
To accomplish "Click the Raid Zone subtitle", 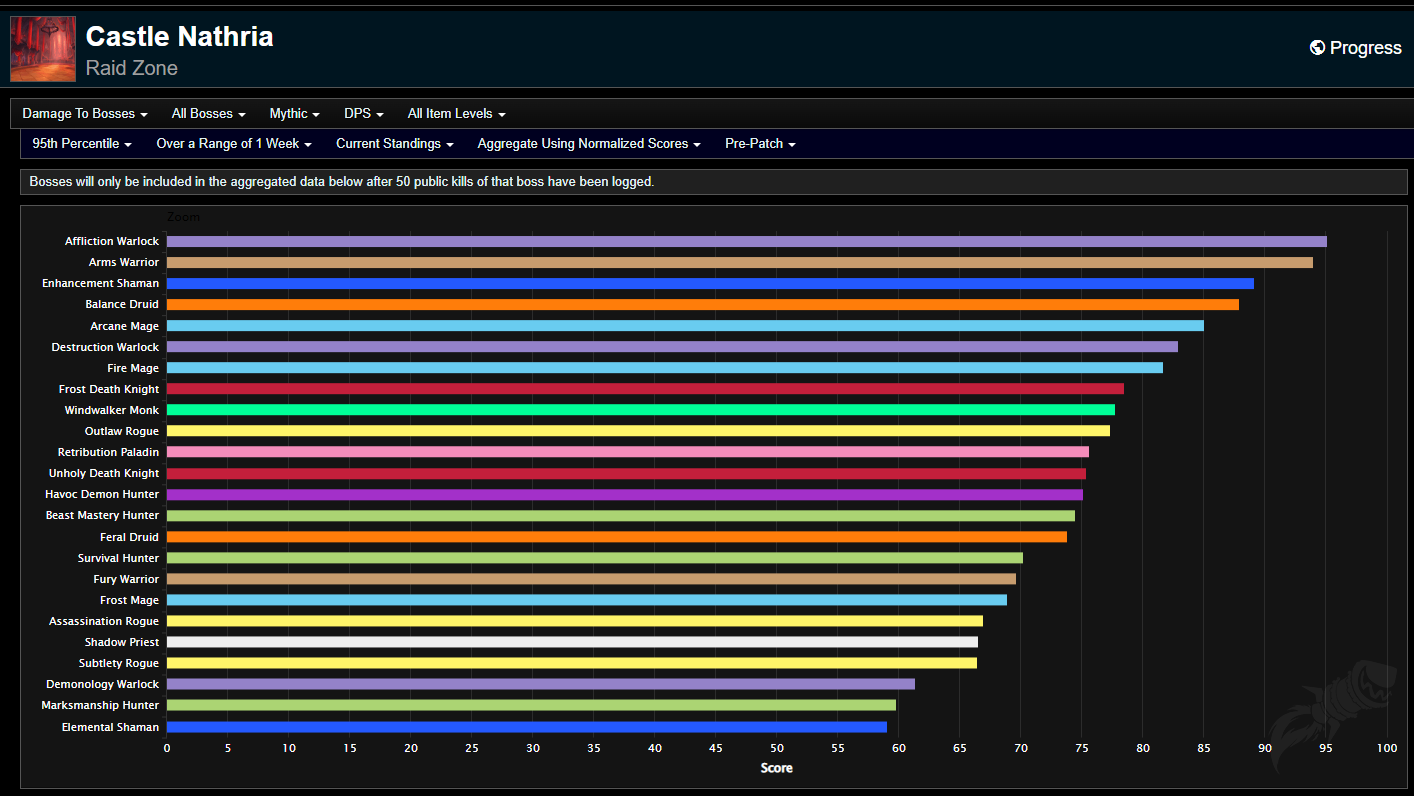I will [132, 68].
